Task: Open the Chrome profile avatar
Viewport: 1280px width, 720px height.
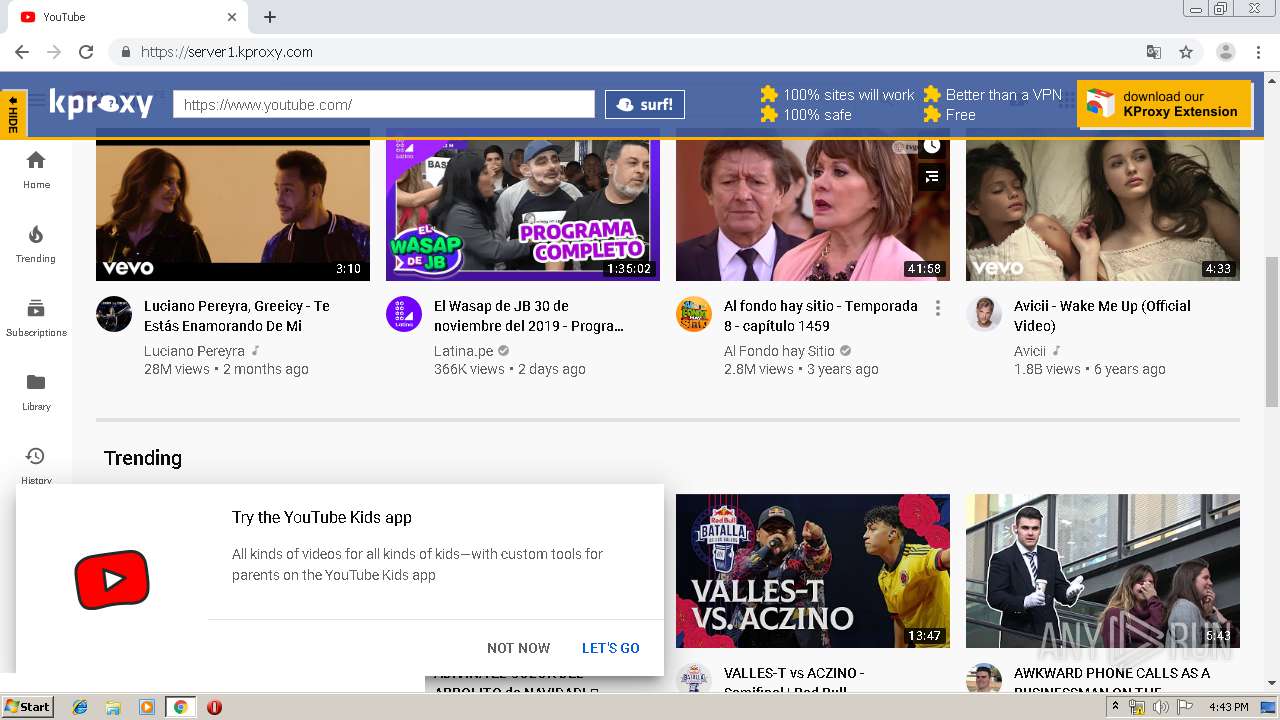Action: (x=1226, y=52)
